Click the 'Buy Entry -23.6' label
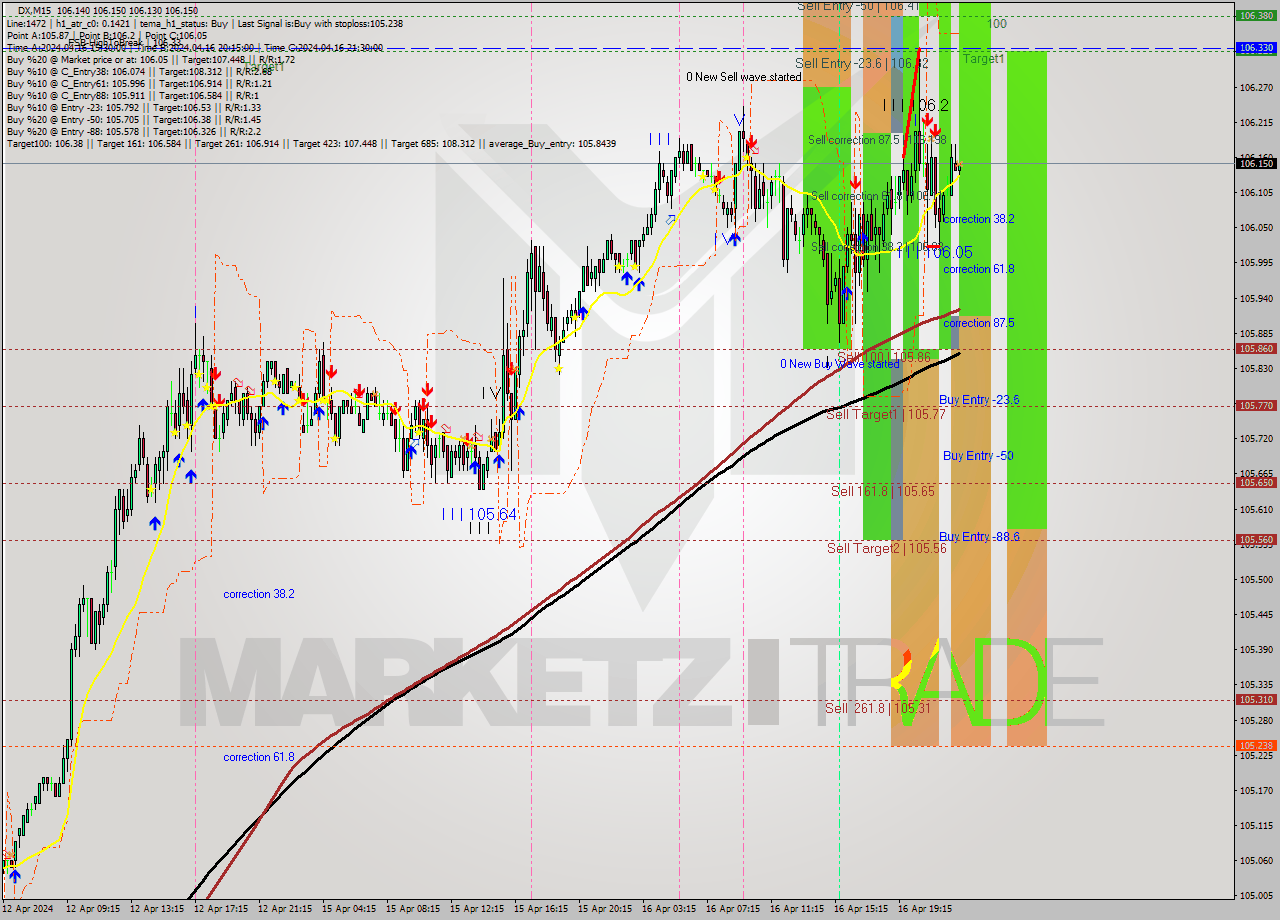The image size is (1280, 920). point(979,400)
